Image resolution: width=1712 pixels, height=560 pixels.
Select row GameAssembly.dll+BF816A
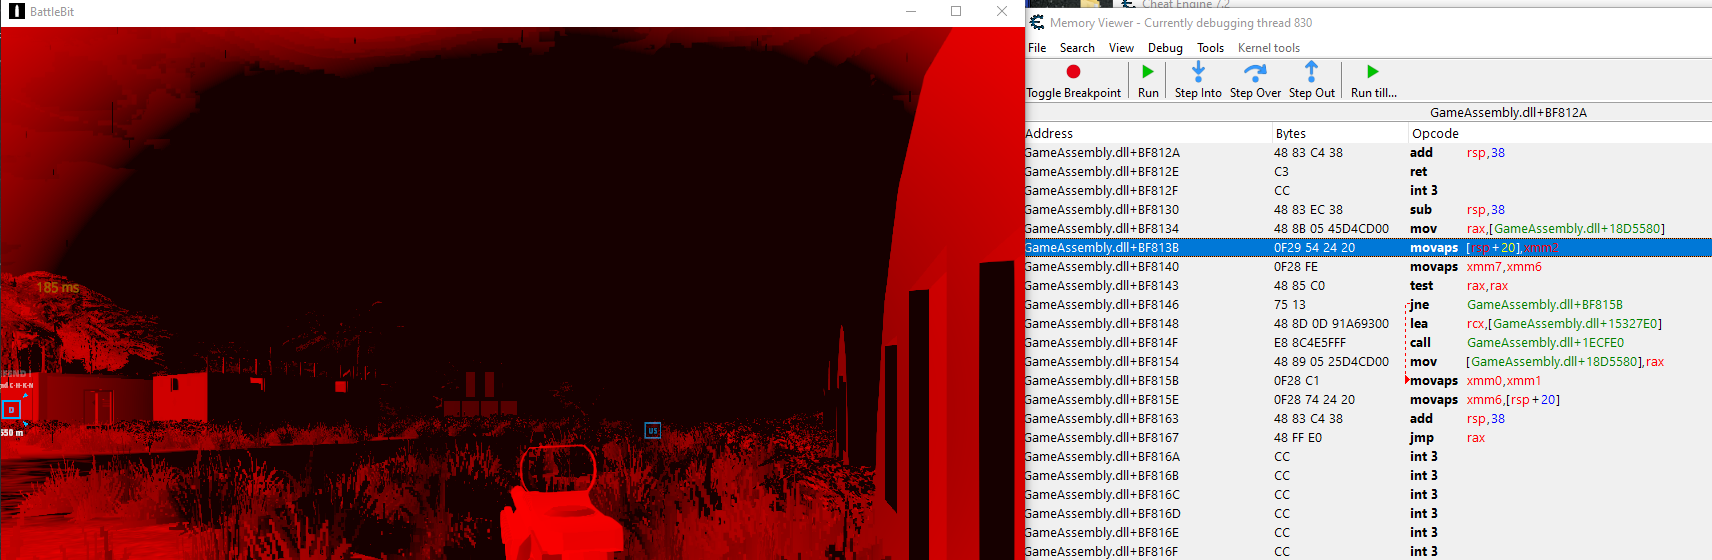pos(1368,457)
